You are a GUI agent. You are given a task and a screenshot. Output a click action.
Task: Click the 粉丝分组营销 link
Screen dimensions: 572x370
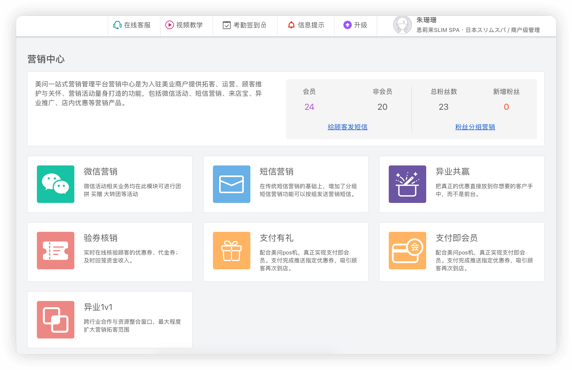pyautogui.click(x=475, y=127)
